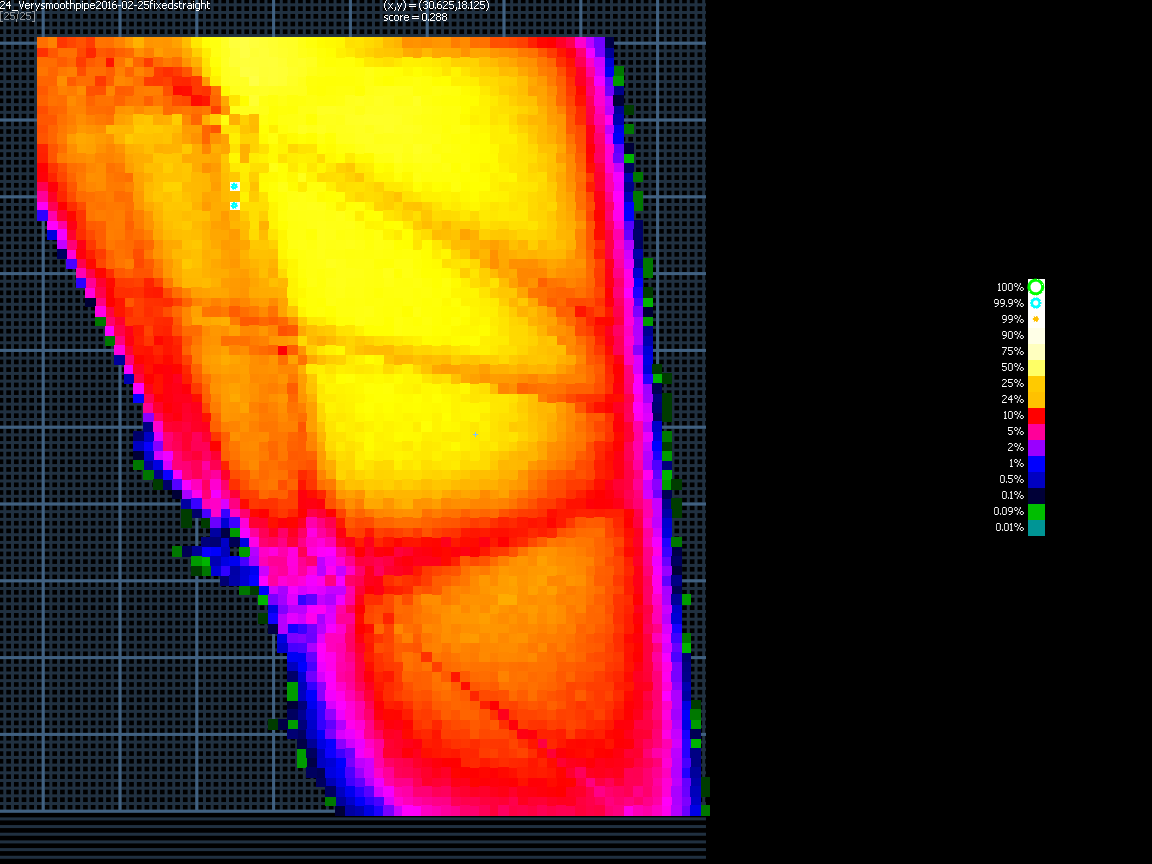Screen dimensions: 1152x864
Task: Select the pink 5% legend swatch
Action: (x=1036, y=431)
